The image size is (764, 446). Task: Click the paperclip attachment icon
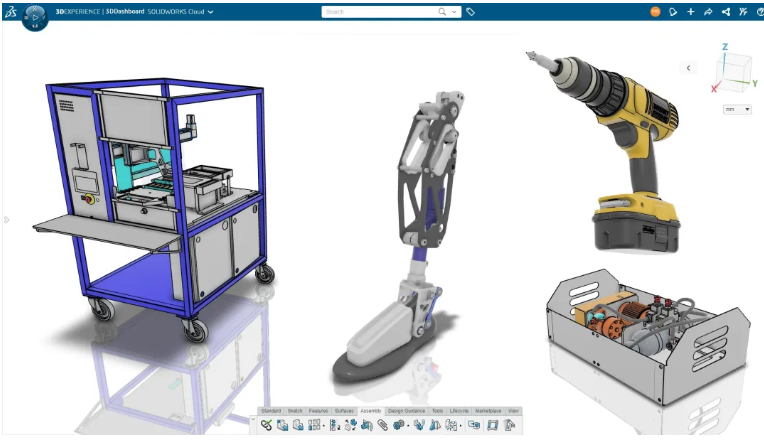(x=382, y=425)
